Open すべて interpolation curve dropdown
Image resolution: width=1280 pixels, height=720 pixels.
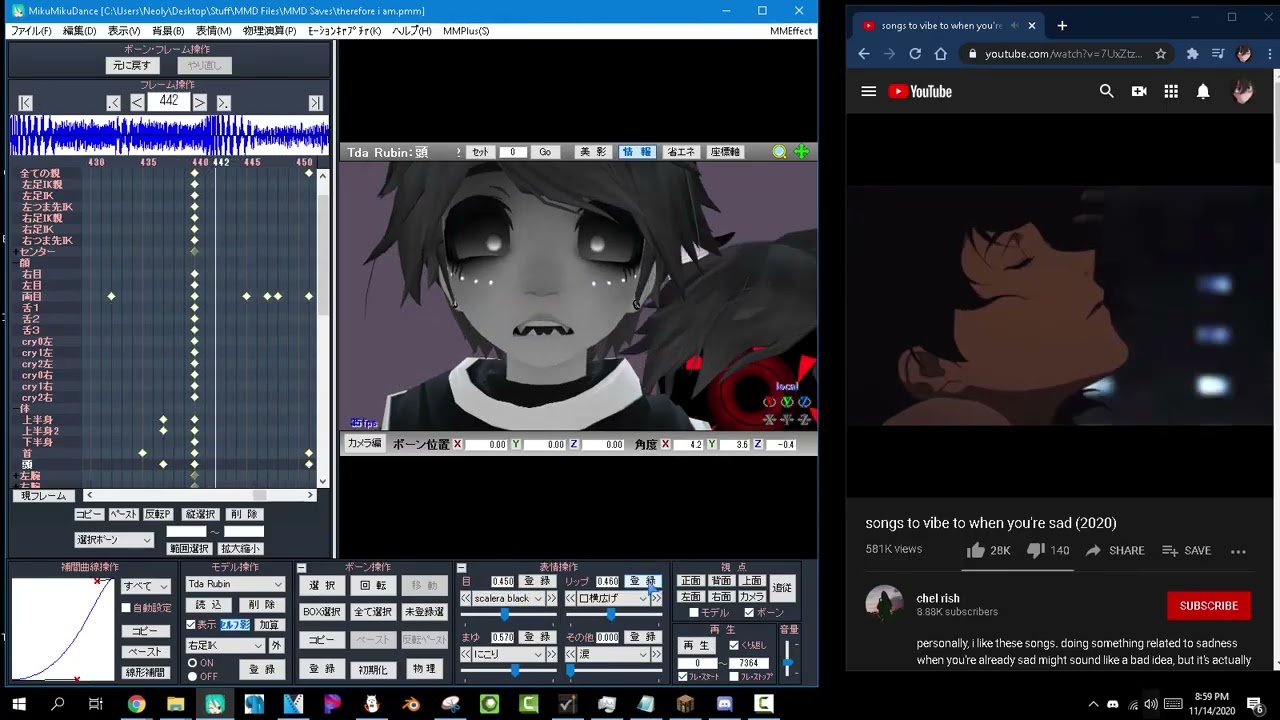click(145, 586)
